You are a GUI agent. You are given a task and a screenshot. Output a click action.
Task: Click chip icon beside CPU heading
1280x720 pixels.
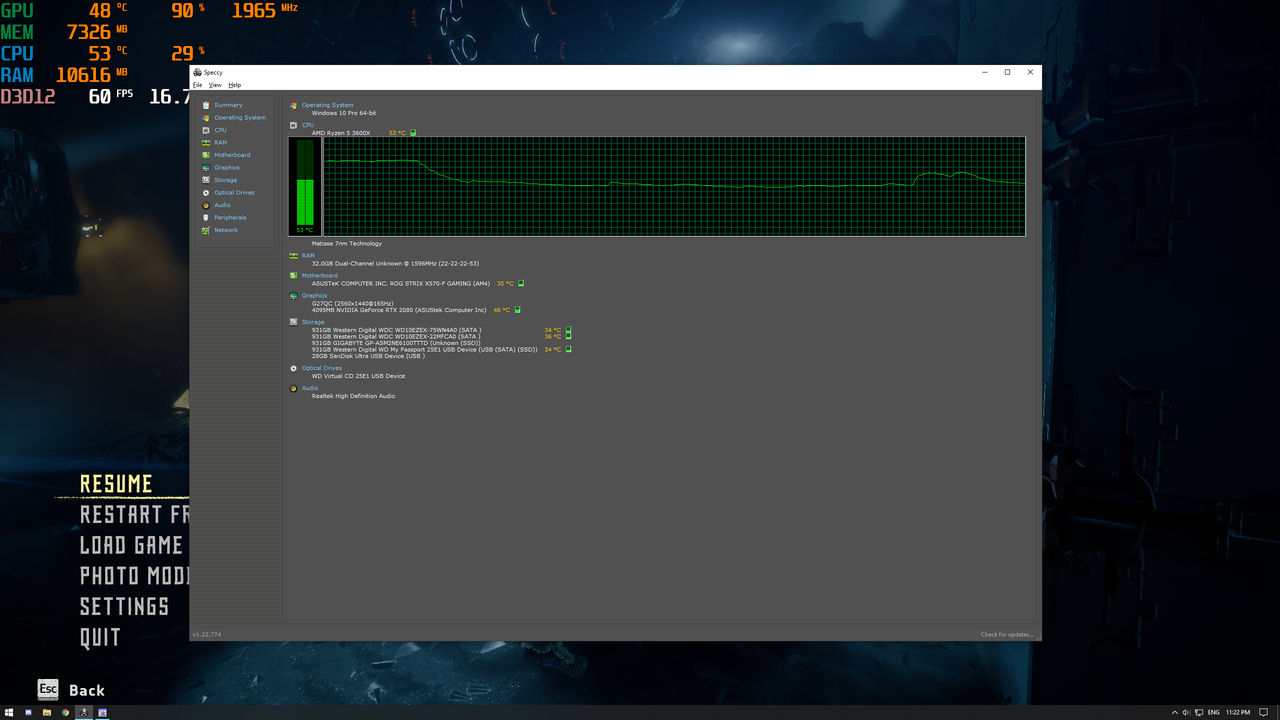[293, 125]
